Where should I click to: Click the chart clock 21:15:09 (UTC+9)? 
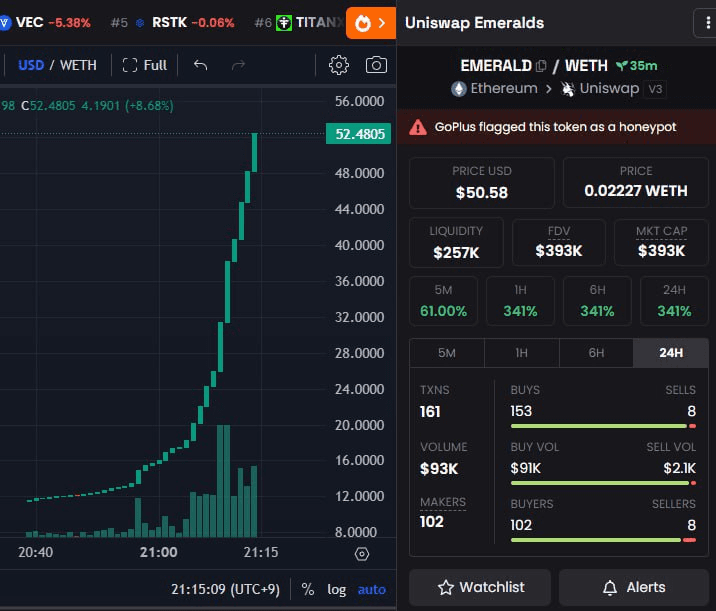(225, 590)
